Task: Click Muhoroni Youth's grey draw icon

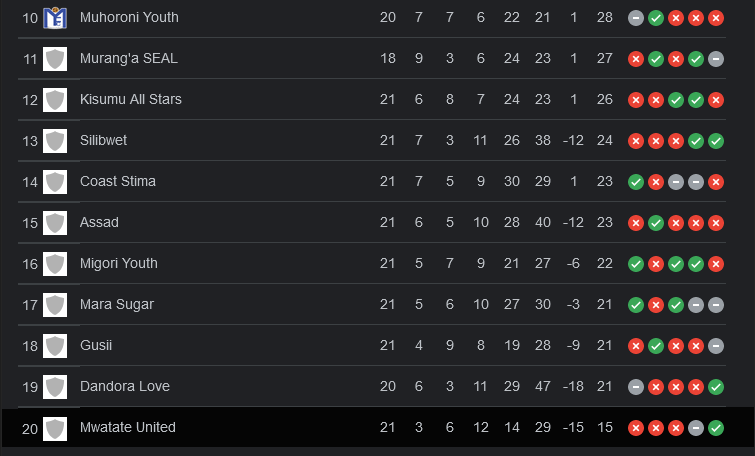Action: click(x=636, y=18)
